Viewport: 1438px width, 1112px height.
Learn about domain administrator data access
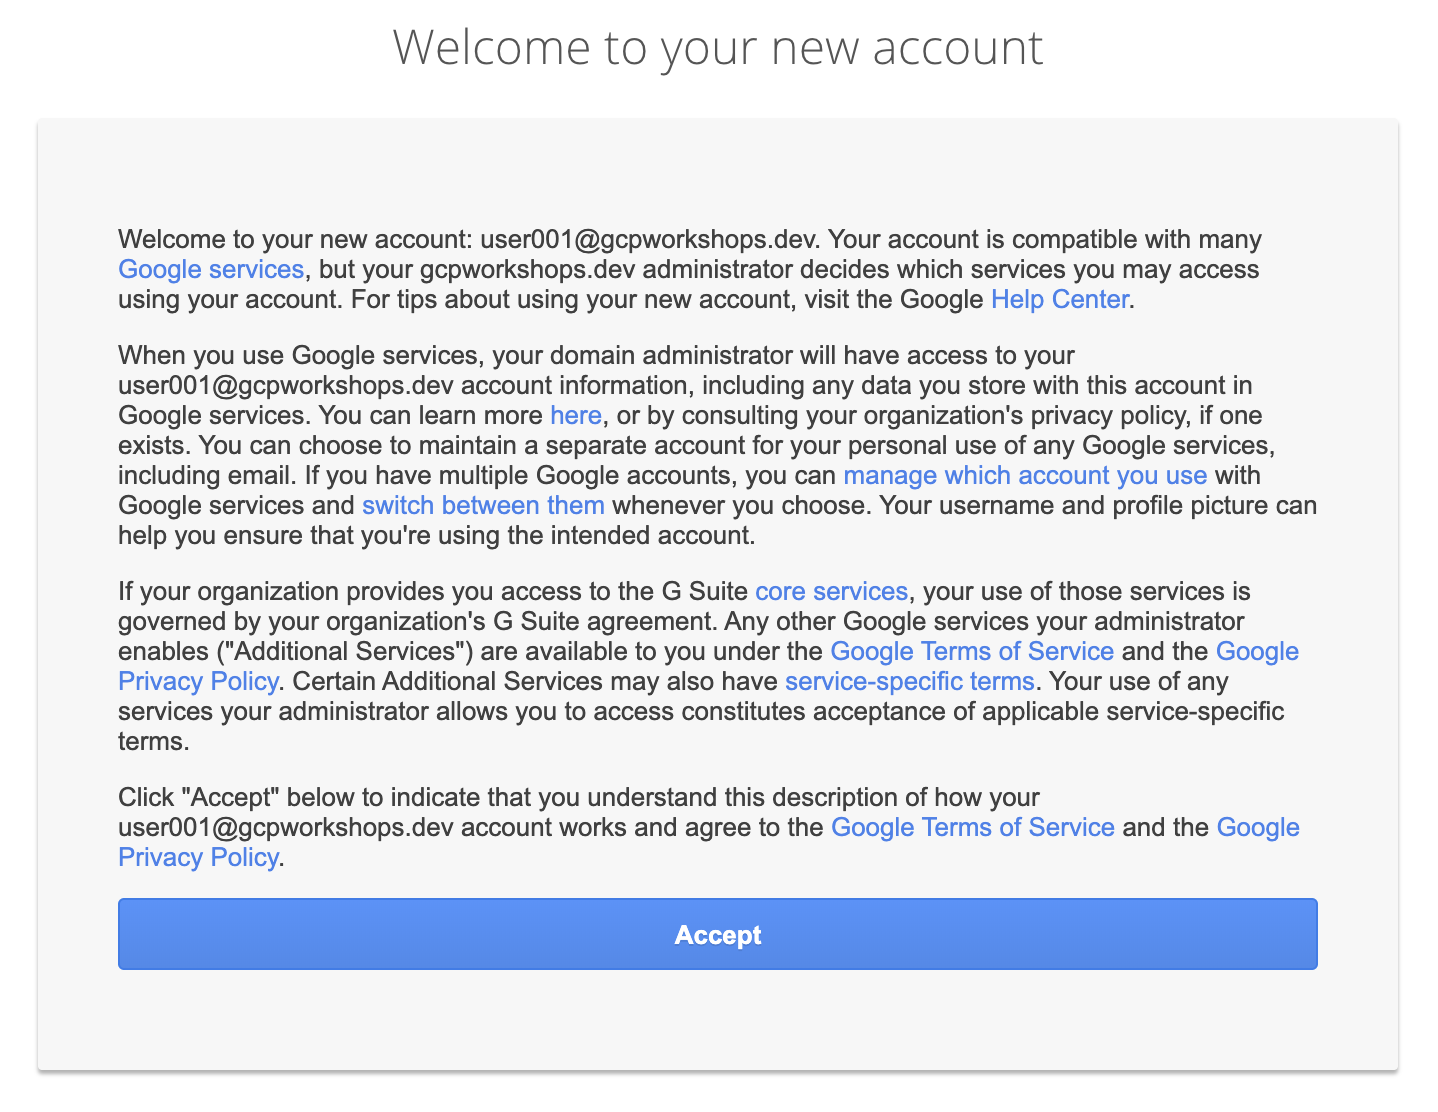(575, 415)
